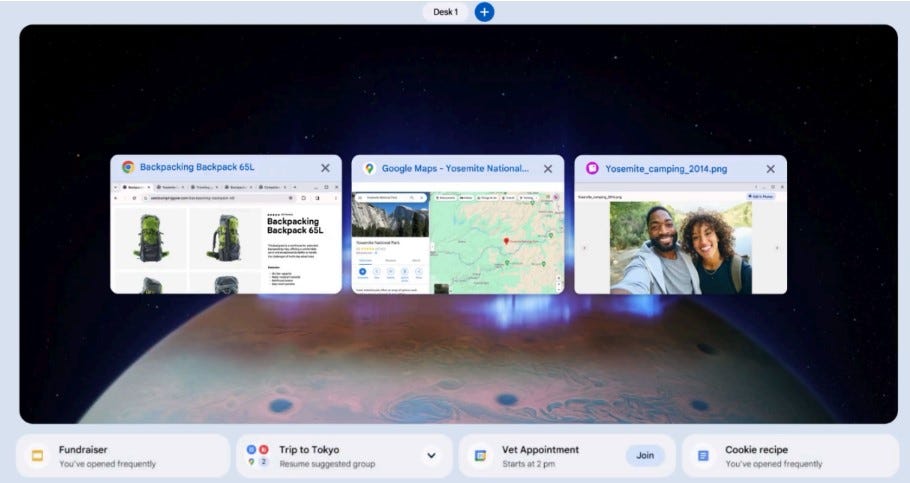This screenshot has width=910, height=483.
Task: Close the Yosemite_camping_2014.png window
Action: click(771, 169)
